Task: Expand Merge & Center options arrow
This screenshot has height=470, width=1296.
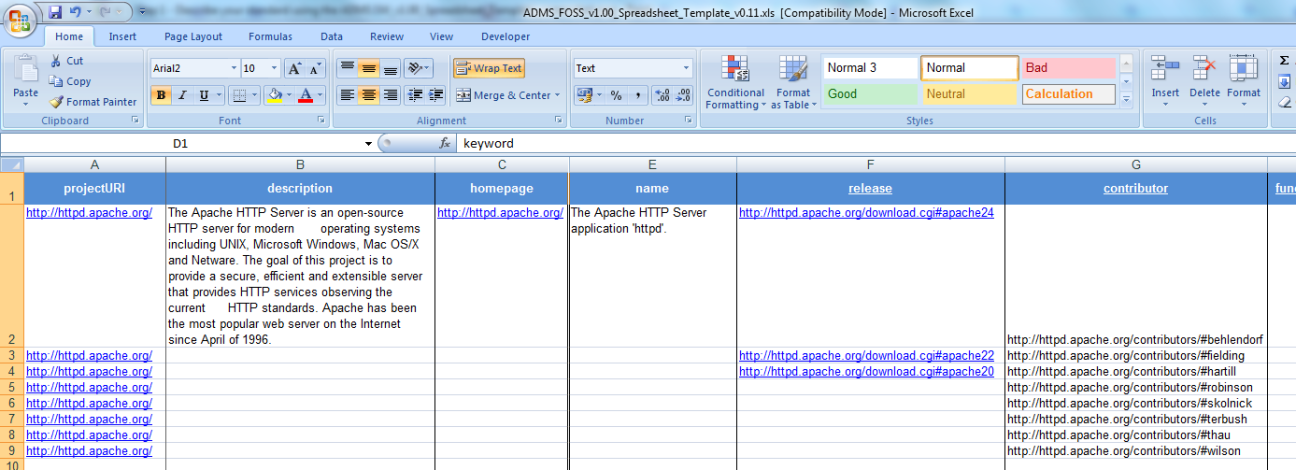Action: [558, 96]
